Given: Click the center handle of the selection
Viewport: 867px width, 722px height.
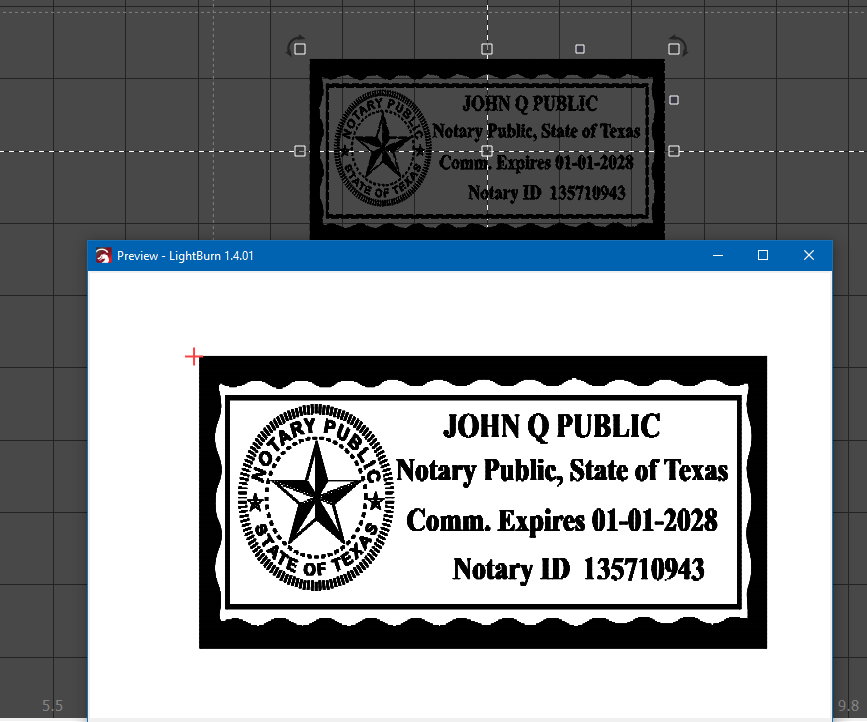Looking at the screenshot, I should click(x=487, y=151).
